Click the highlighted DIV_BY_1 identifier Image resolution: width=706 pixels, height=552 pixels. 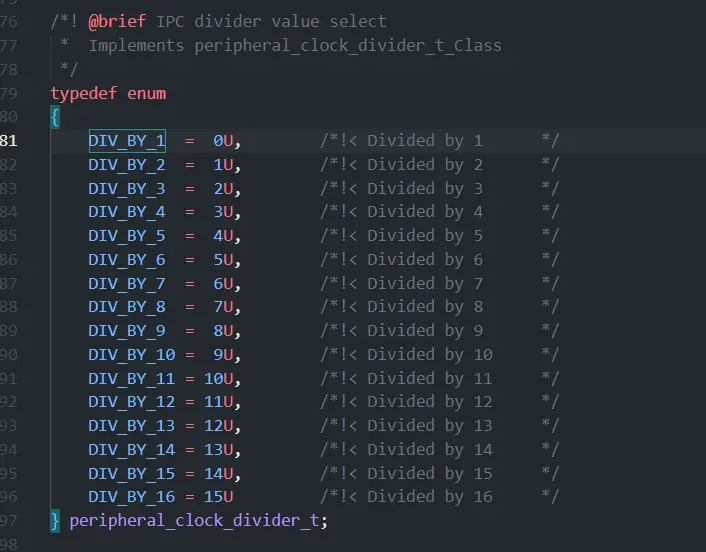tap(127, 141)
